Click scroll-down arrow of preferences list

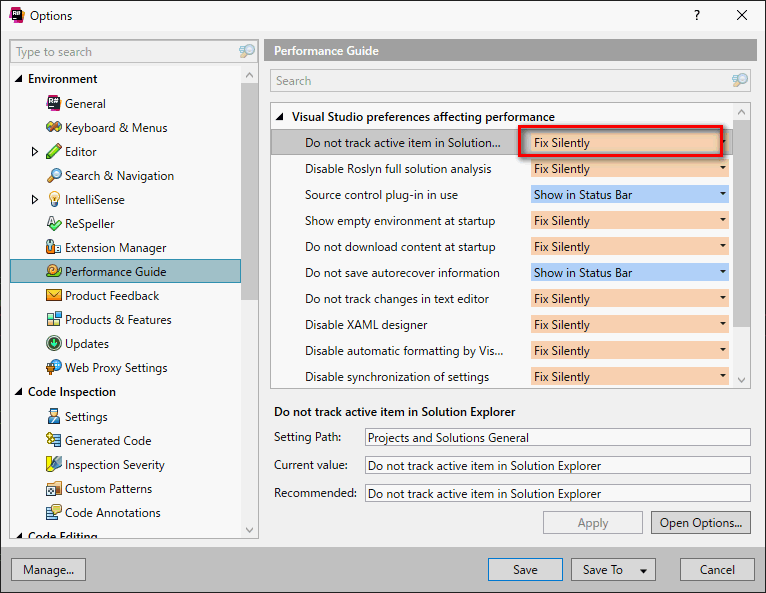click(x=741, y=380)
